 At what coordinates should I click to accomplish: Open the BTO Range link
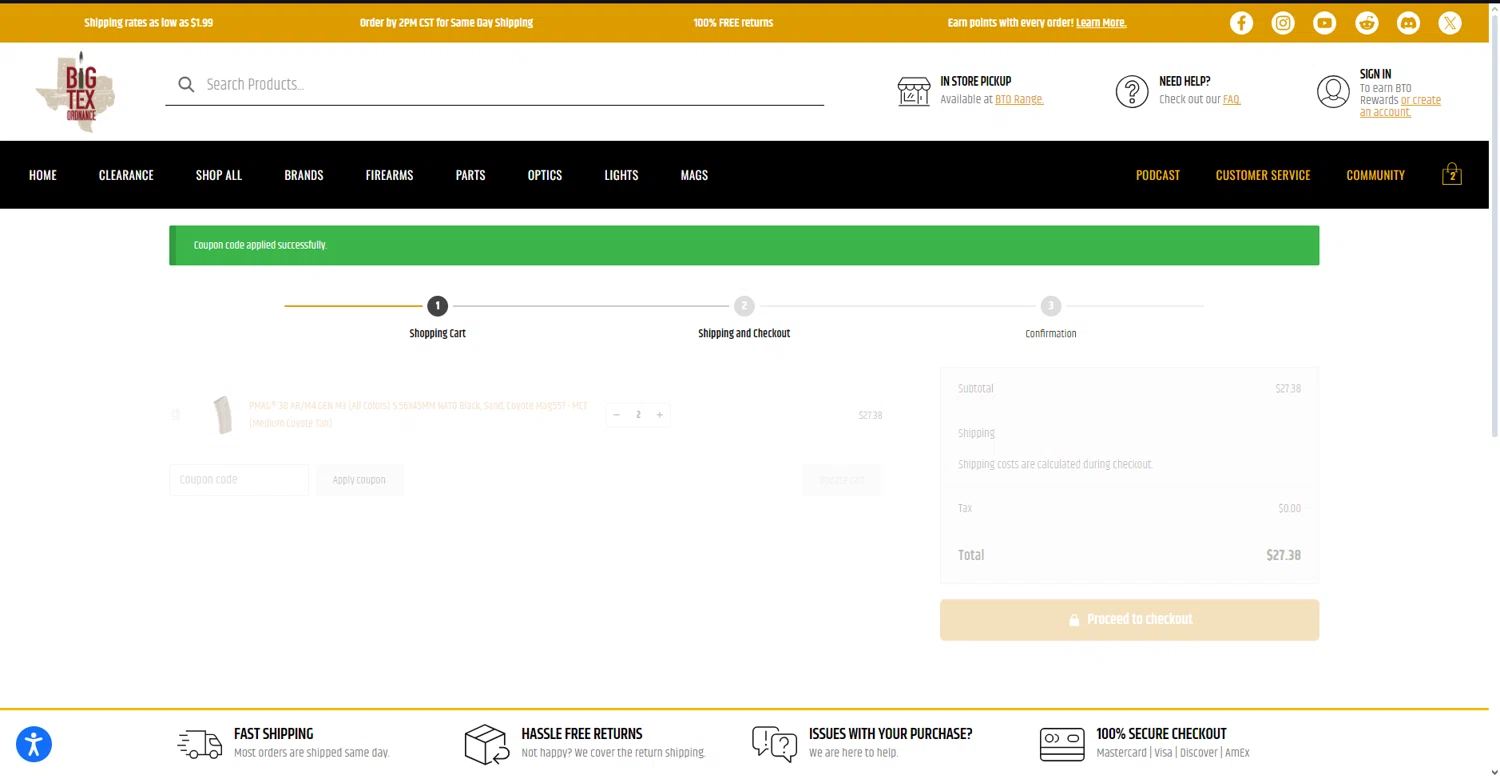click(1019, 100)
